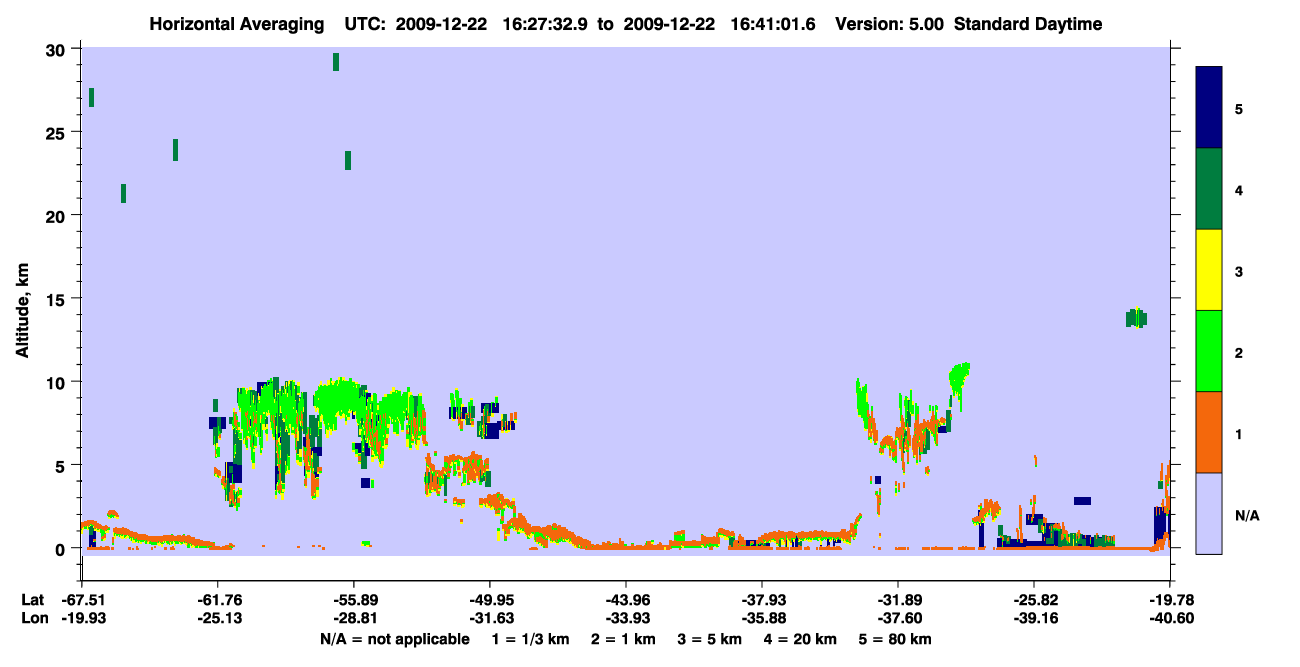Click latitude value -49.95
Image resolution: width=1300 pixels, height=667 pixels.
tap(490, 600)
